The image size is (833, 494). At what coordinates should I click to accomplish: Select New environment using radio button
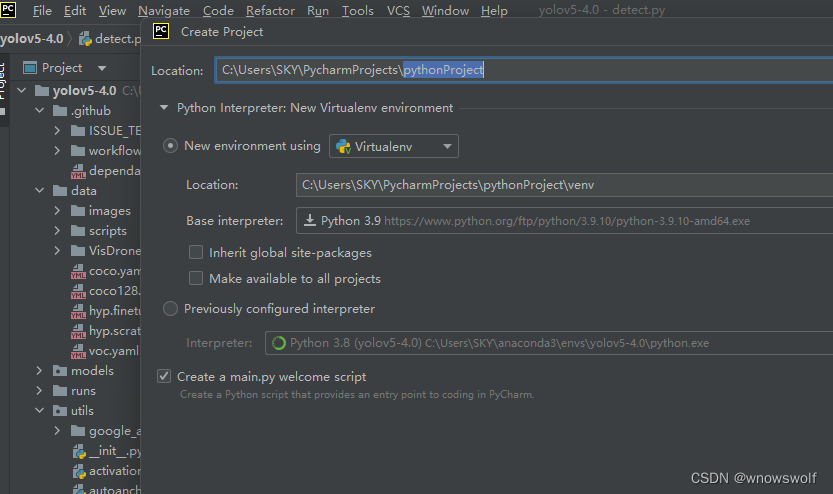pyautogui.click(x=170, y=146)
